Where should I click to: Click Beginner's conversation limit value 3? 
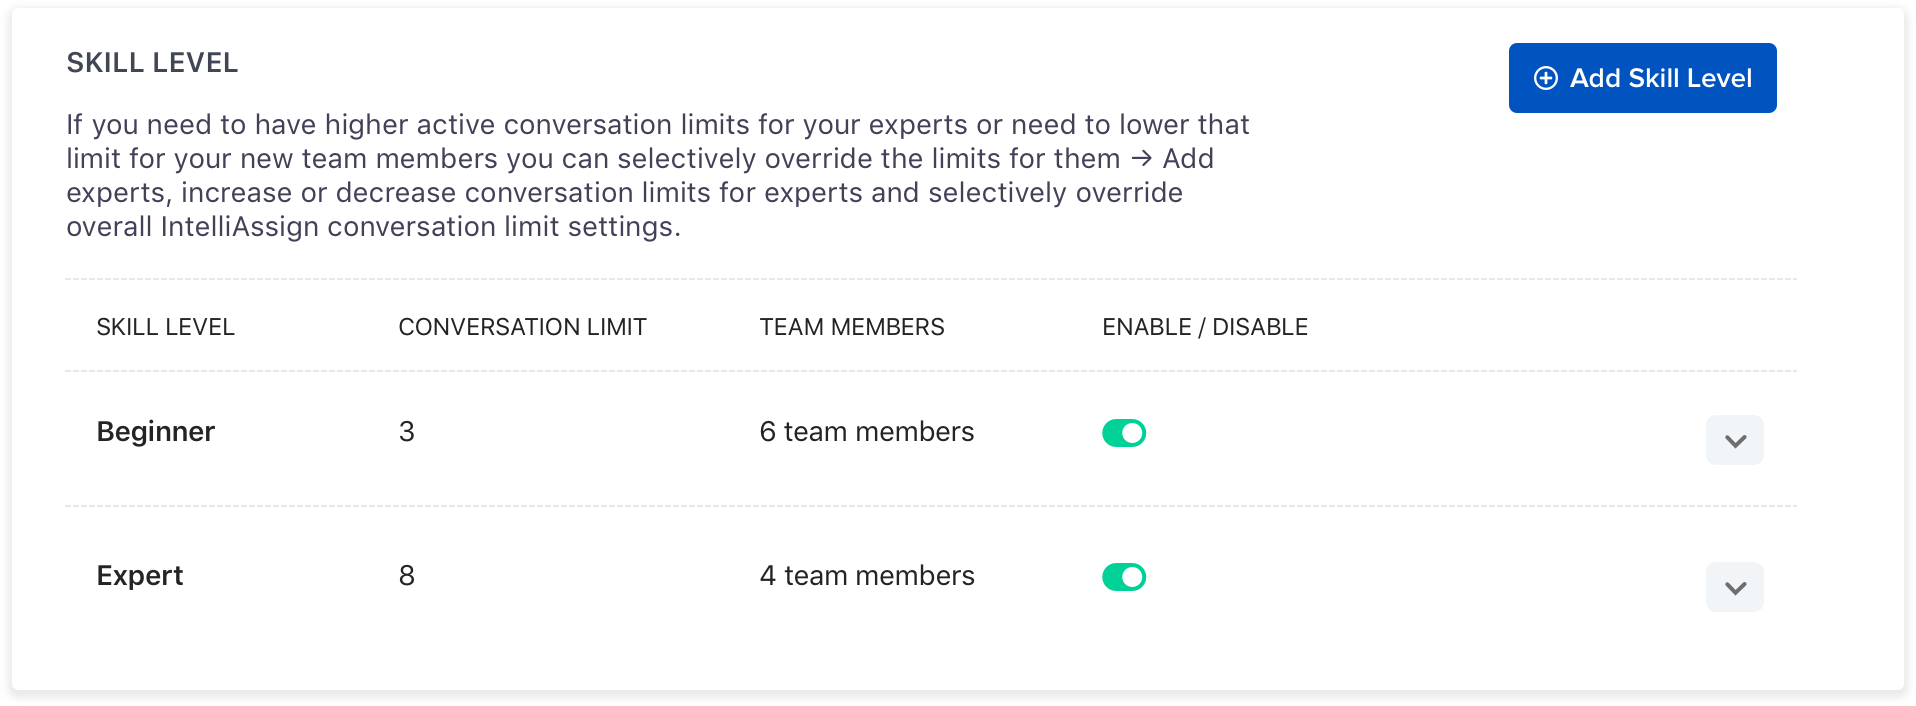pos(406,432)
